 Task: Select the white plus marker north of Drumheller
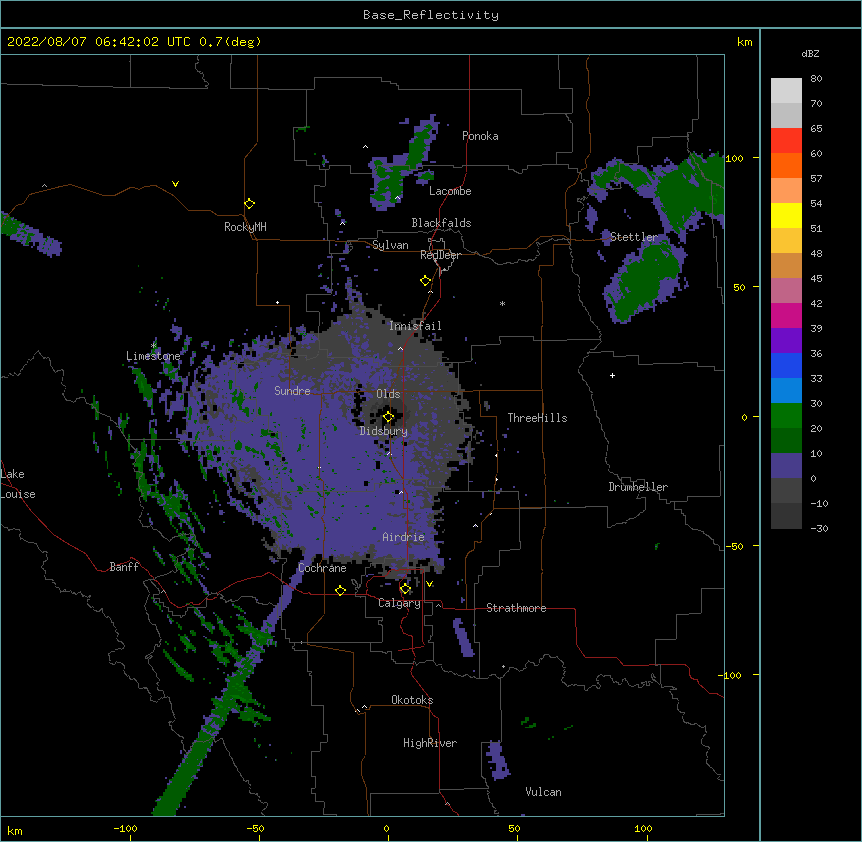tap(612, 375)
